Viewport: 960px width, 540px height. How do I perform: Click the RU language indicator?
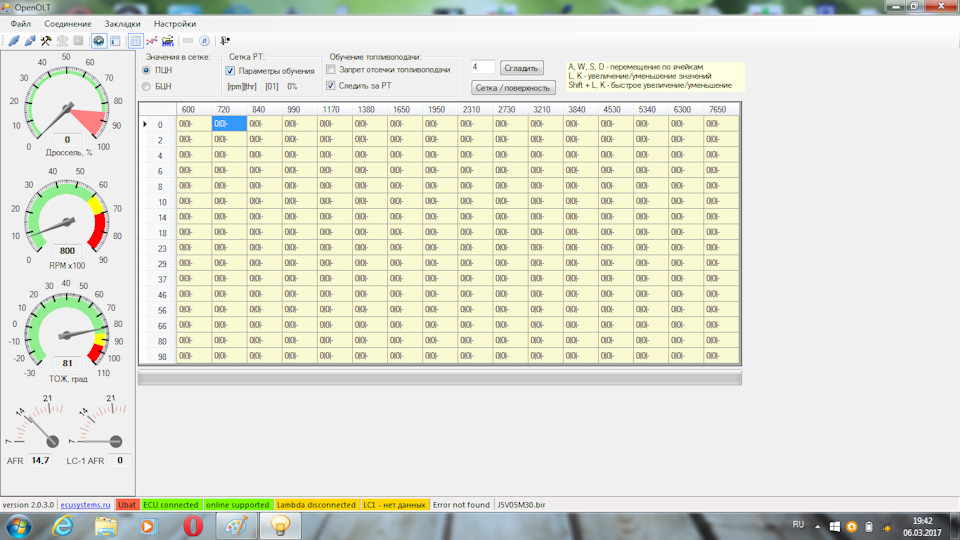pyautogui.click(x=798, y=525)
